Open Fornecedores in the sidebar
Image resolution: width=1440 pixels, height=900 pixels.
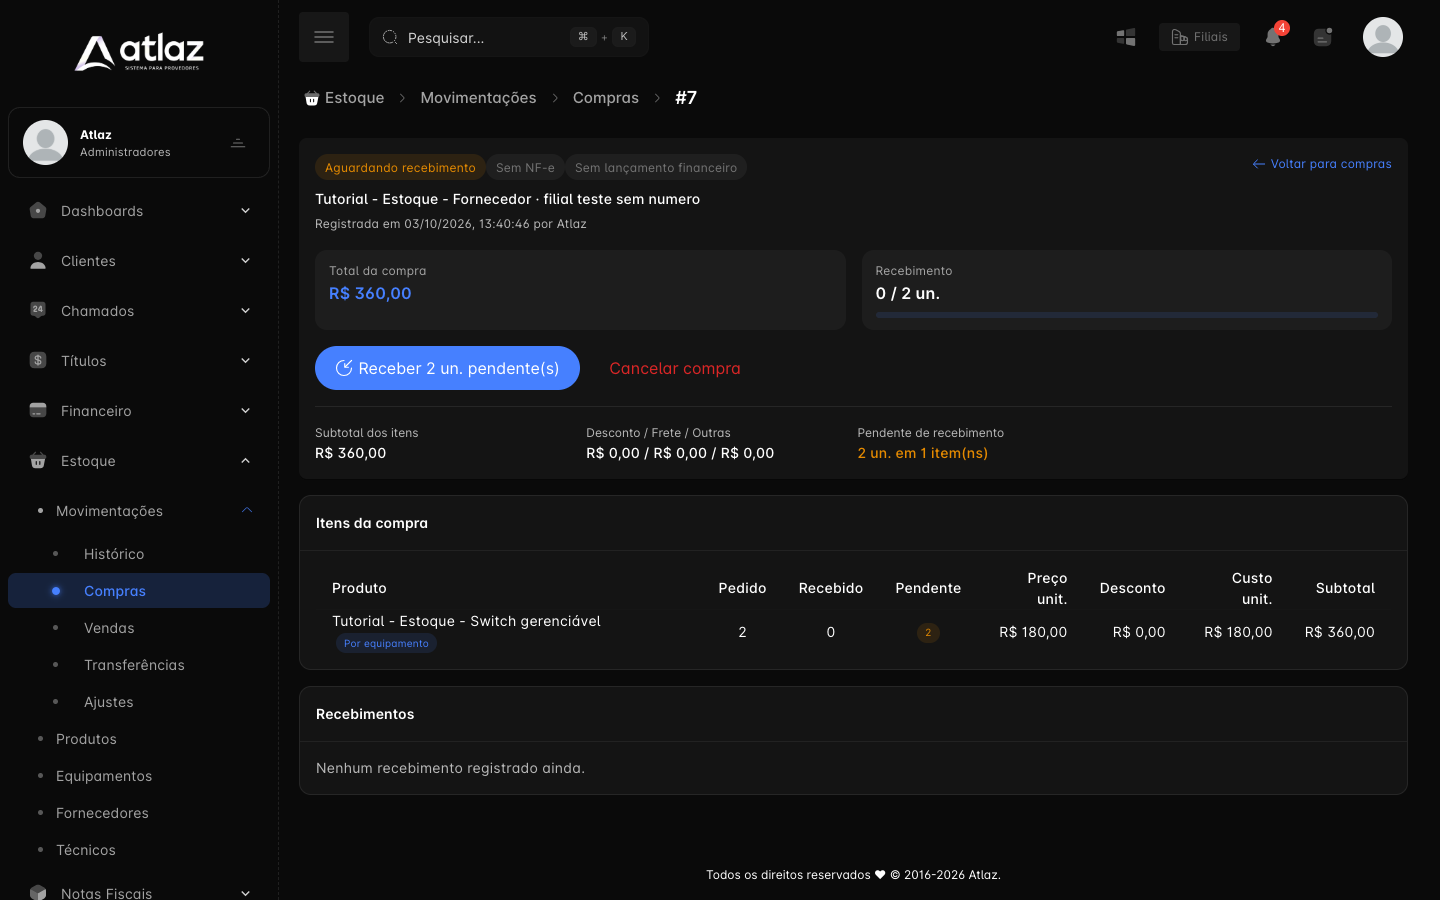click(102, 813)
